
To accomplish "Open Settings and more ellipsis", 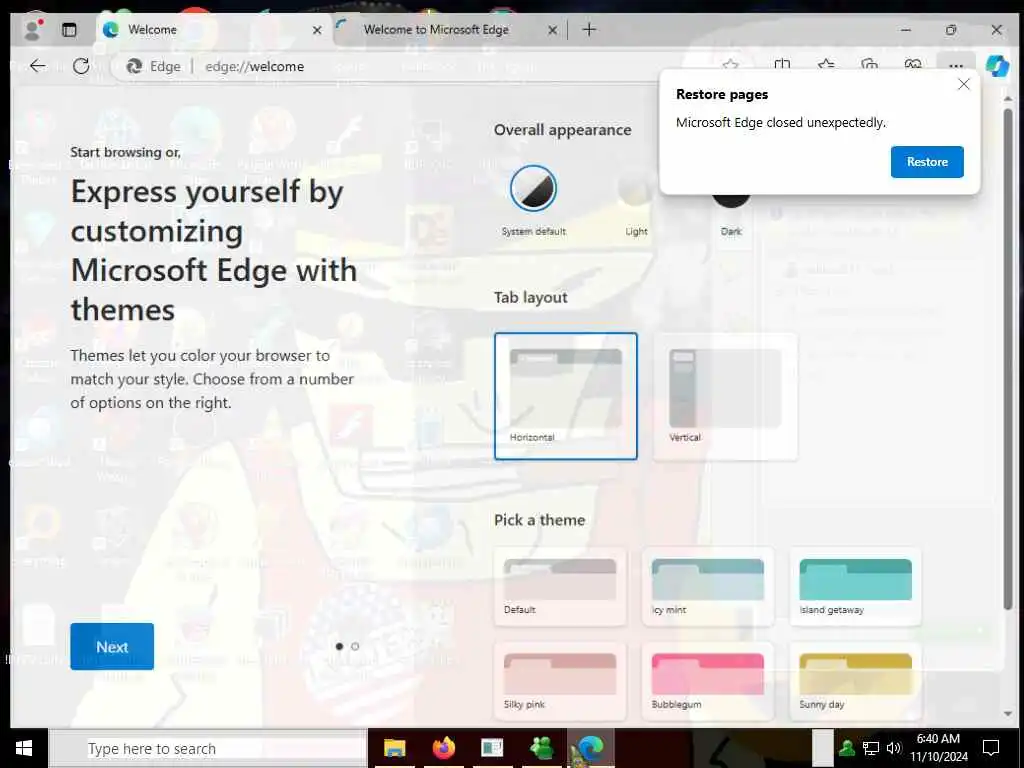I will pos(956,66).
